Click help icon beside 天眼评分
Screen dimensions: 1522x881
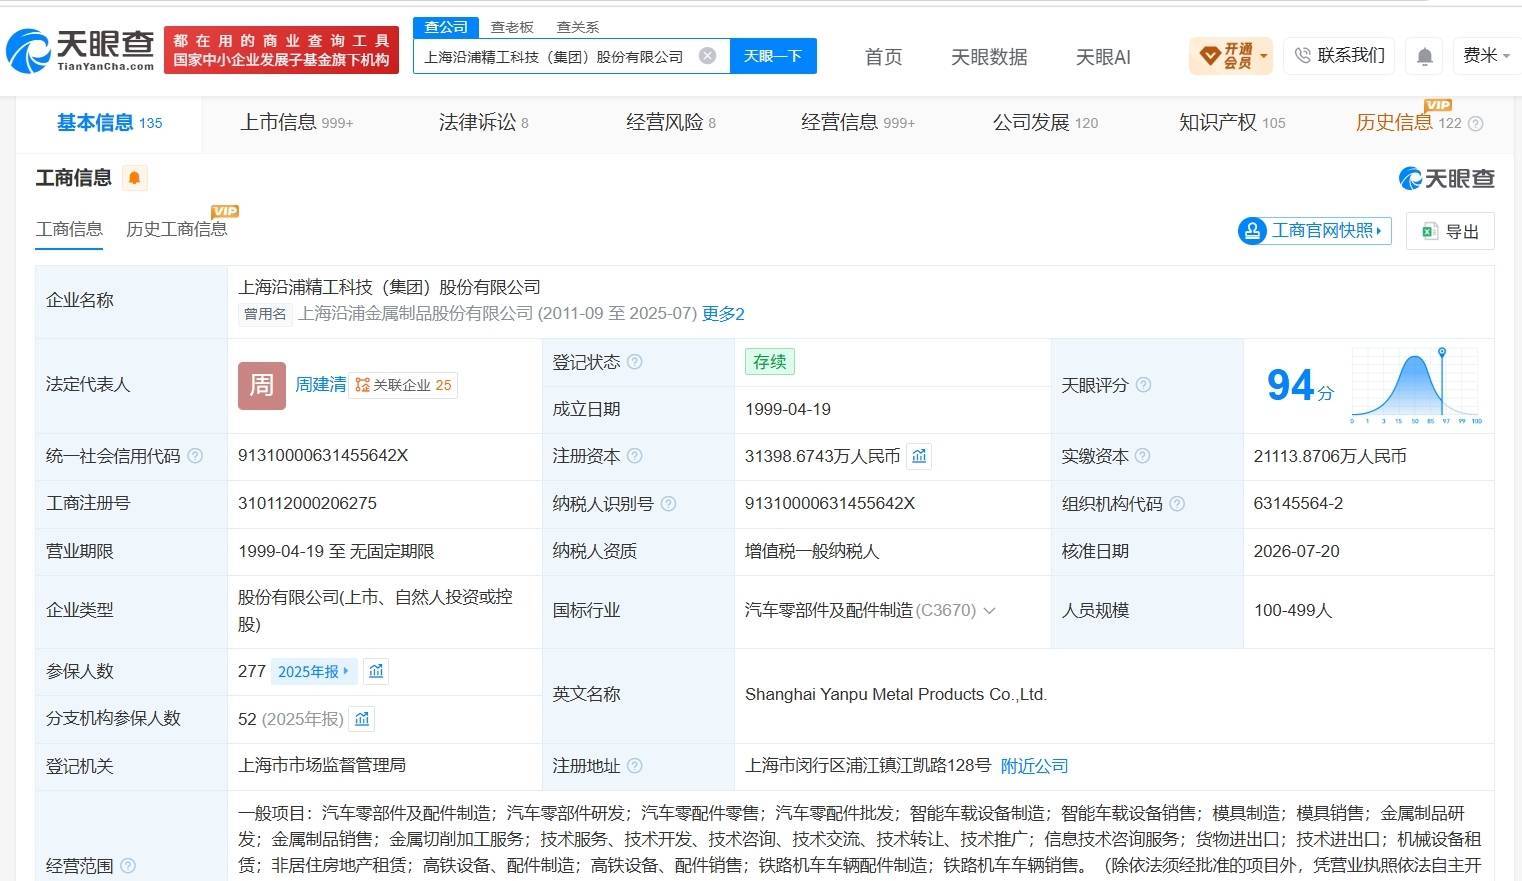(1143, 385)
